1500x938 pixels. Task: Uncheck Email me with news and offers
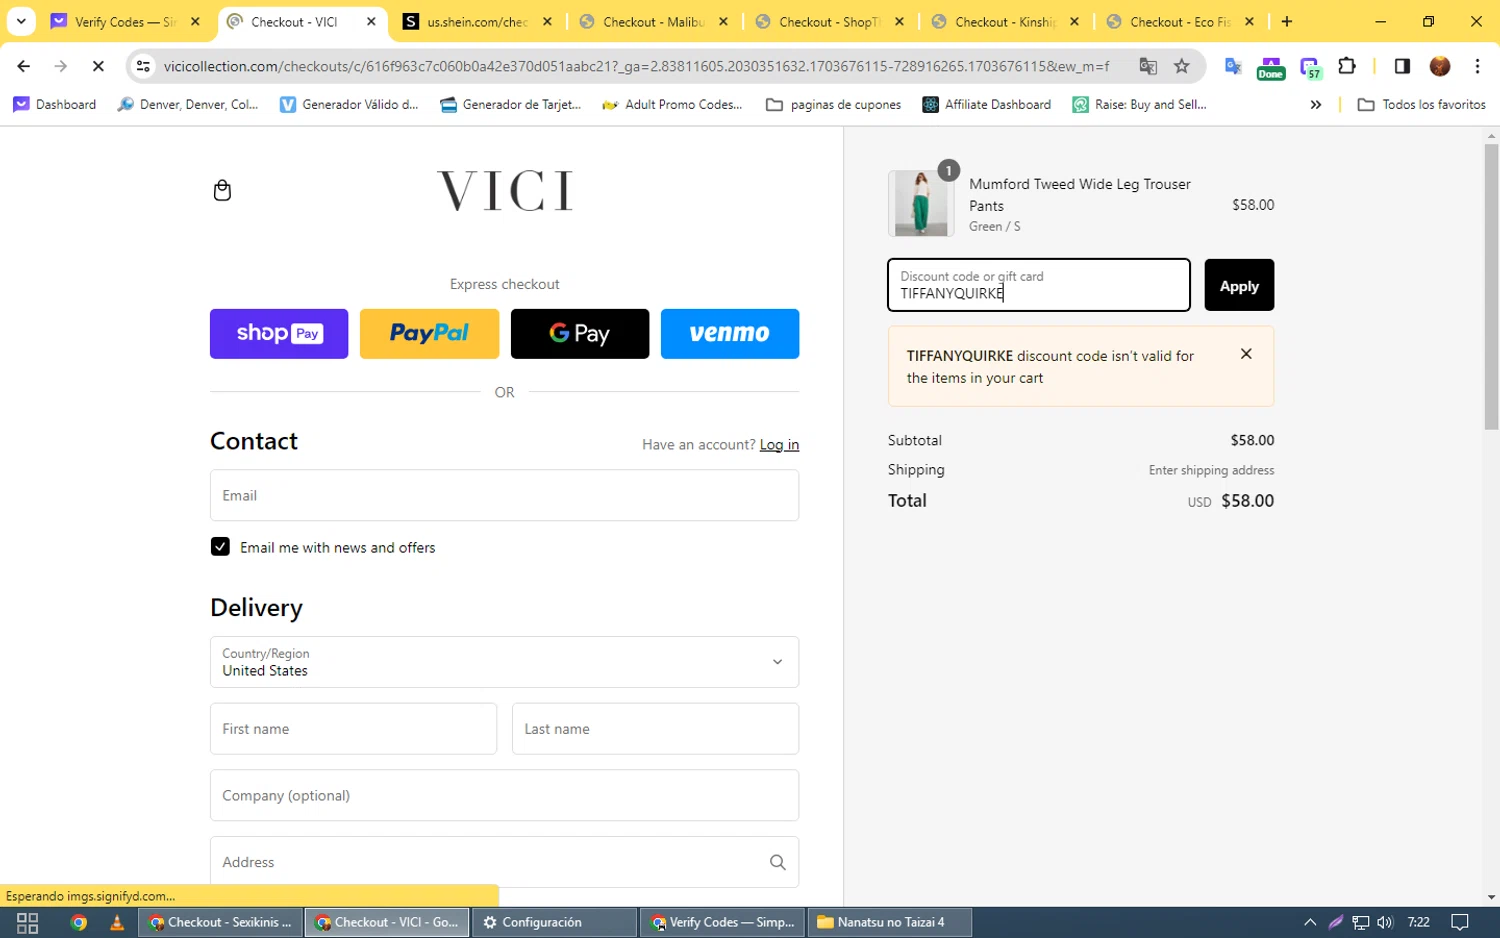(x=220, y=547)
